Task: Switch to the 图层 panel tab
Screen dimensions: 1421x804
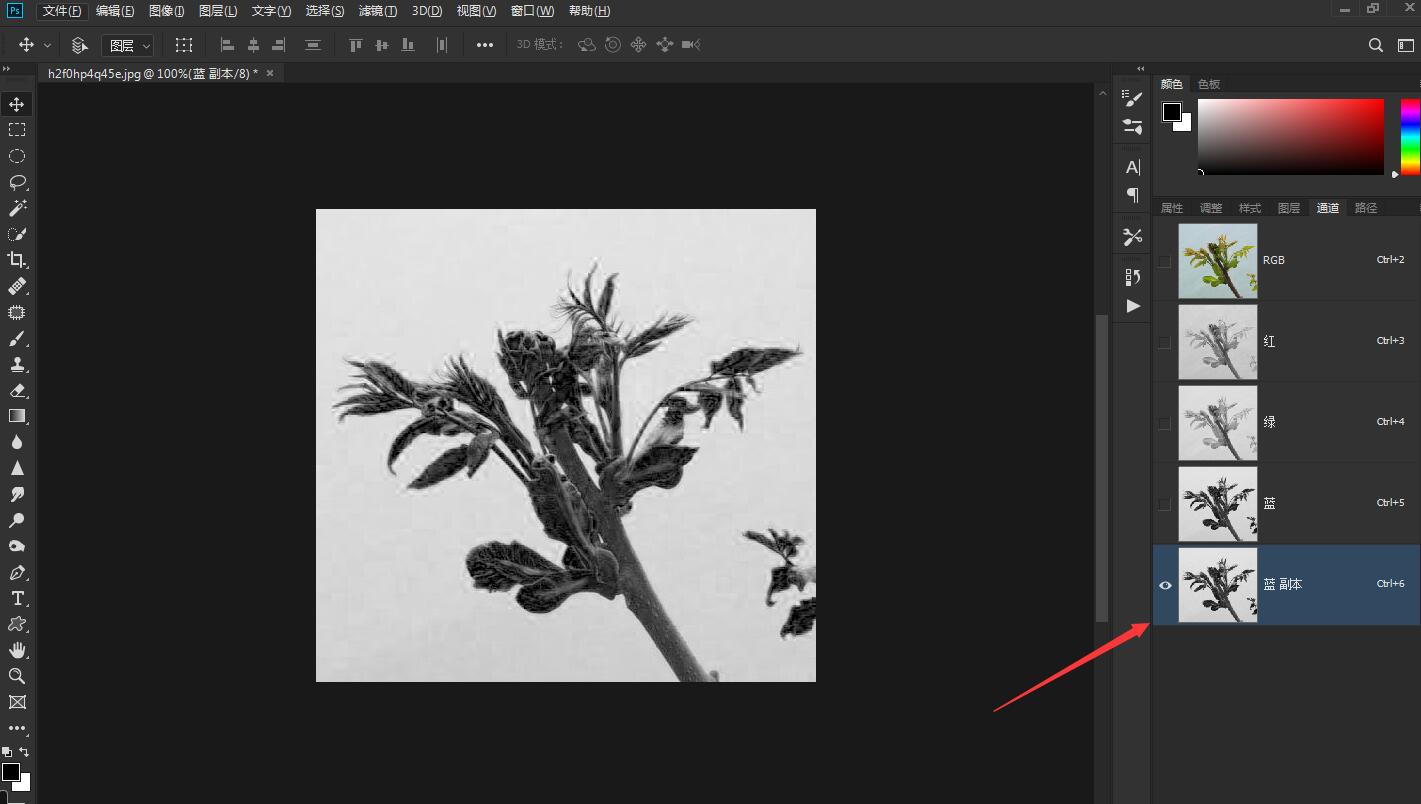Action: pos(1289,208)
